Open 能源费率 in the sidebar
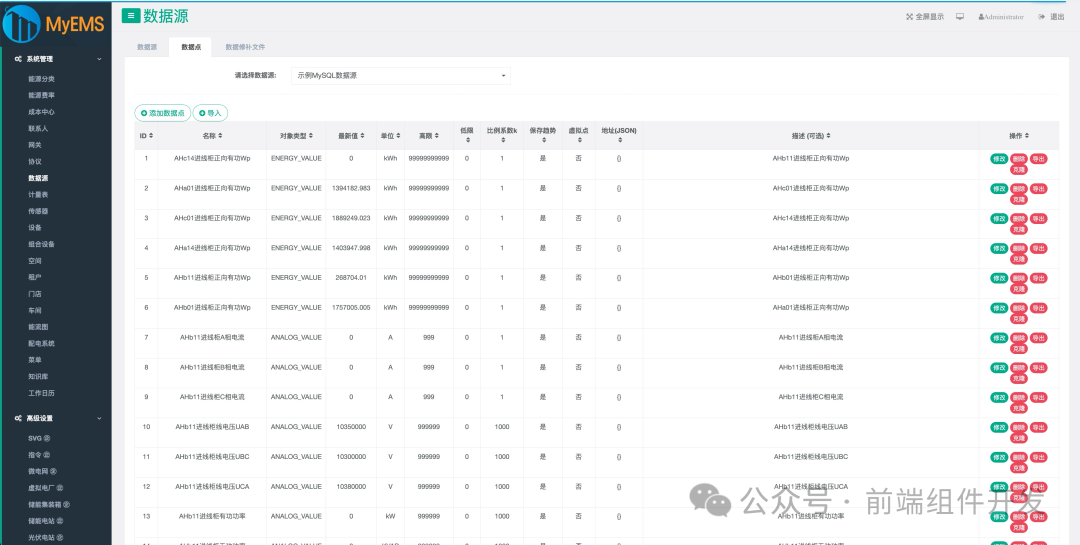Screen dimensions: 1080x545 [x=41, y=95]
